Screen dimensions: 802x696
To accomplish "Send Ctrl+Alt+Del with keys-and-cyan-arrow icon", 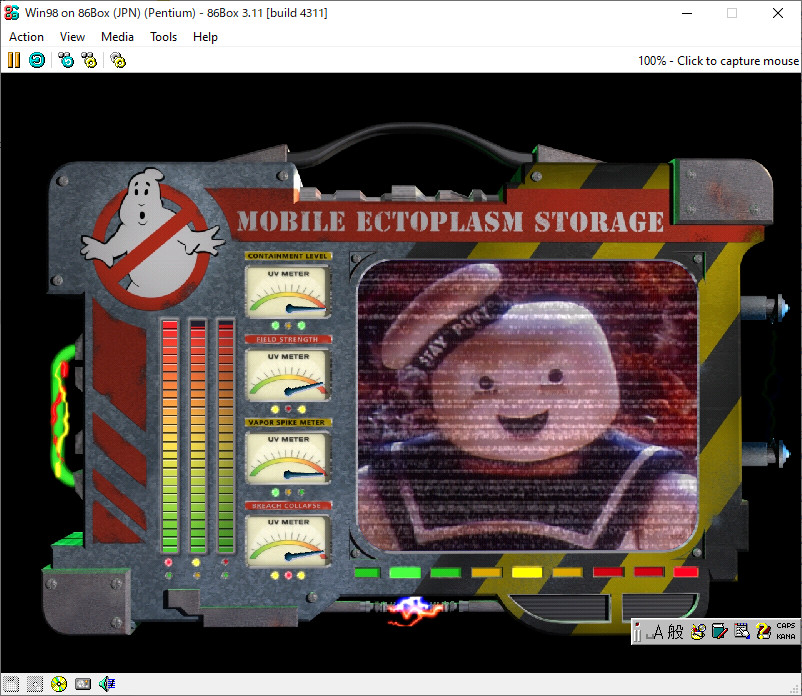I will 66,60.
